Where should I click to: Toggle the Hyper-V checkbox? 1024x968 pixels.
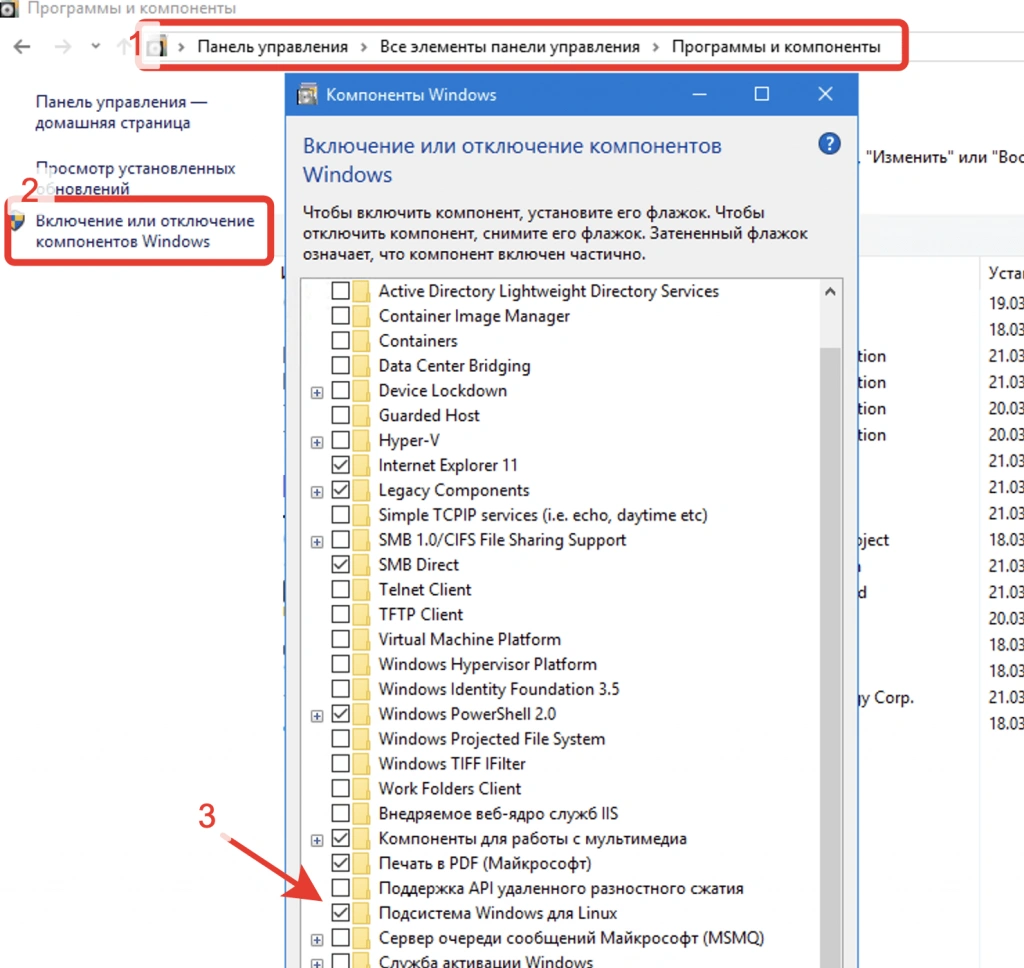coord(340,440)
